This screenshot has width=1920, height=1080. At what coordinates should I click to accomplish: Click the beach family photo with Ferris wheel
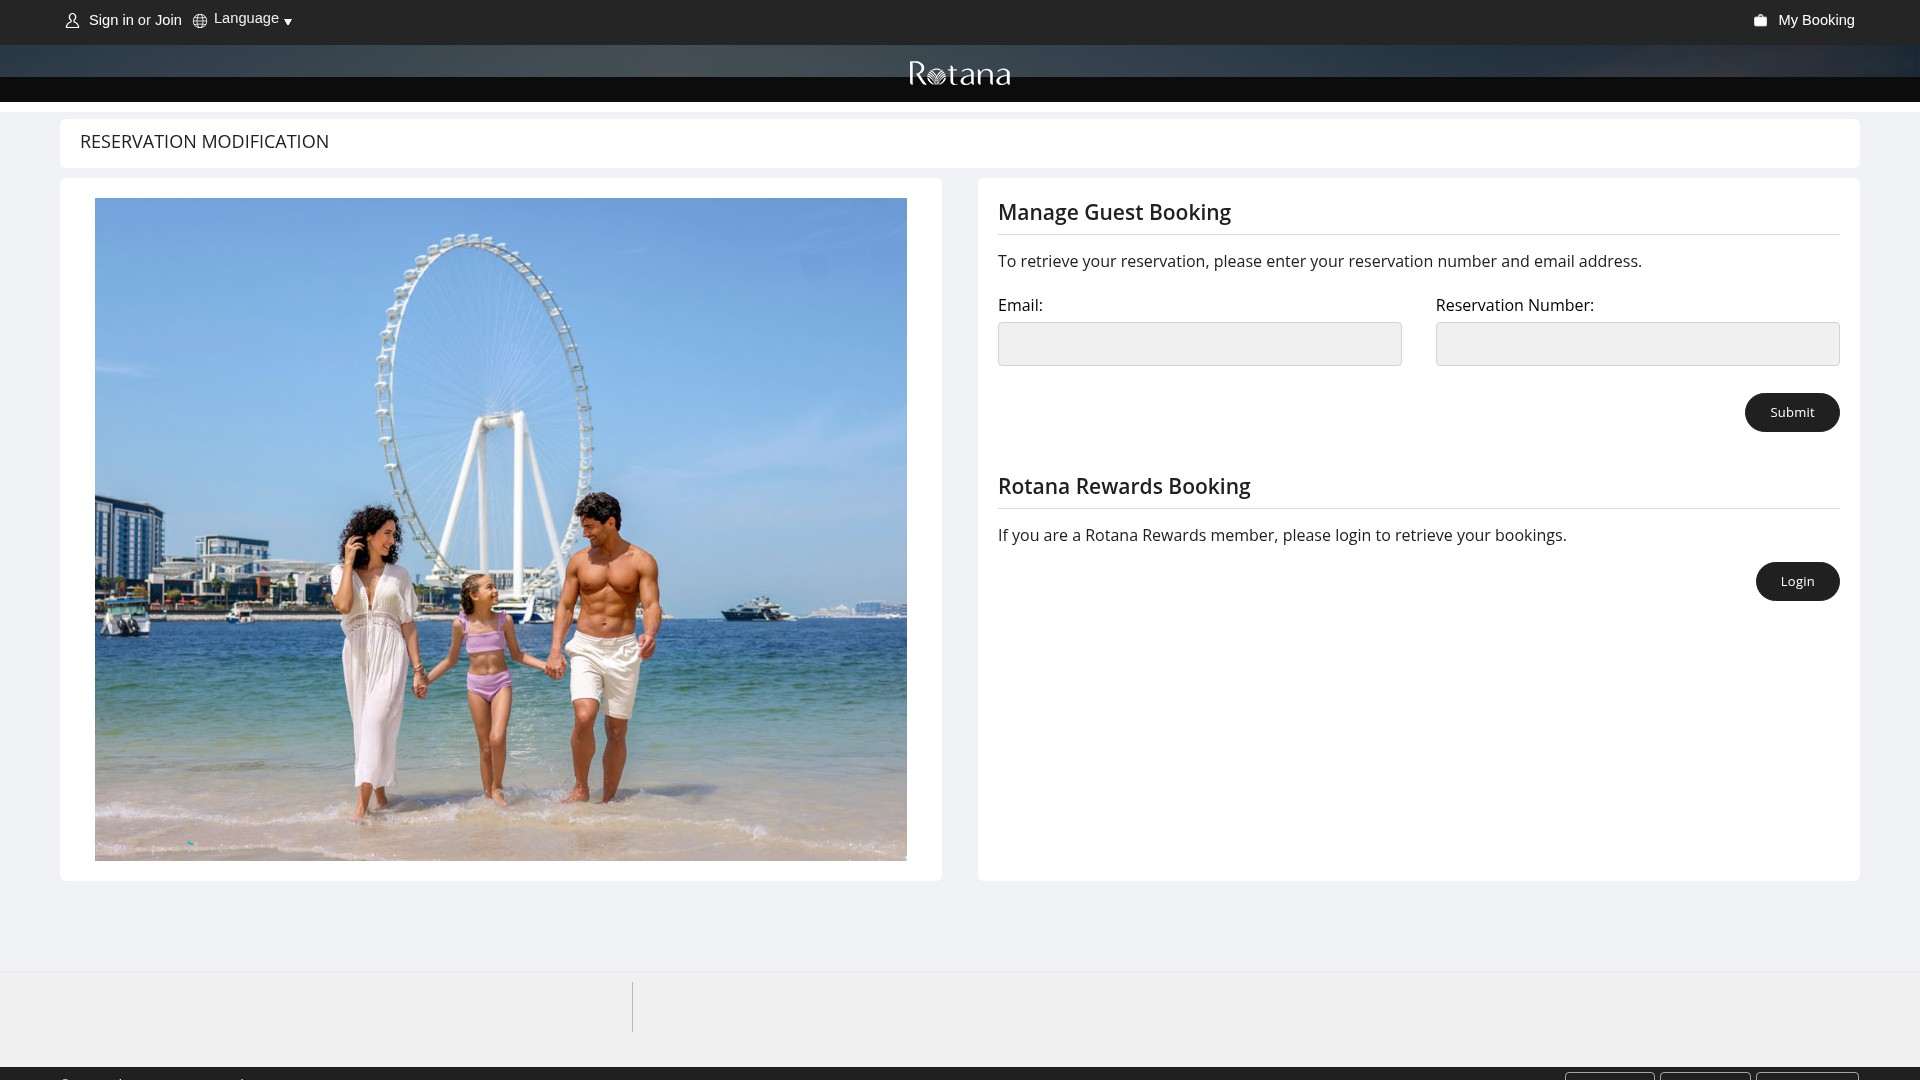click(x=501, y=529)
